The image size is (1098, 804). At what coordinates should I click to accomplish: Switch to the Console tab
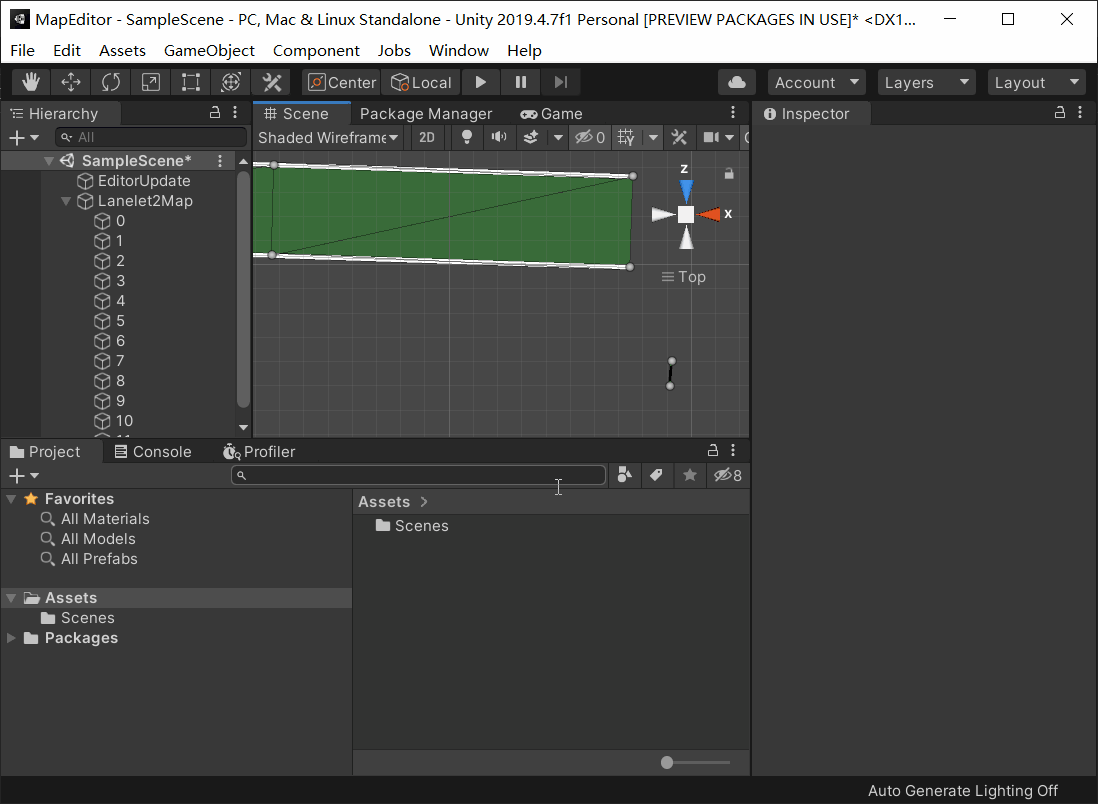(x=153, y=452)
